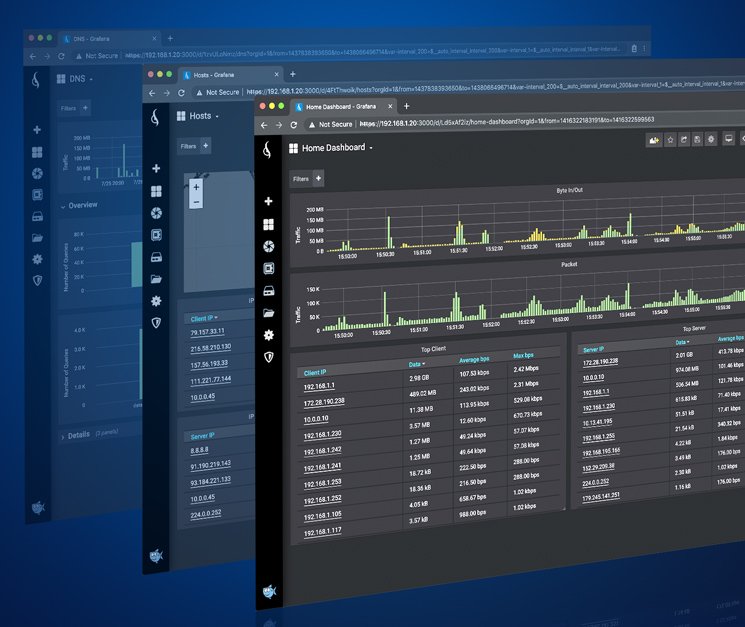
Task: Open the Dashboards grid icon in Home Dashboard sidebar
Action: (x=268, y=224)
